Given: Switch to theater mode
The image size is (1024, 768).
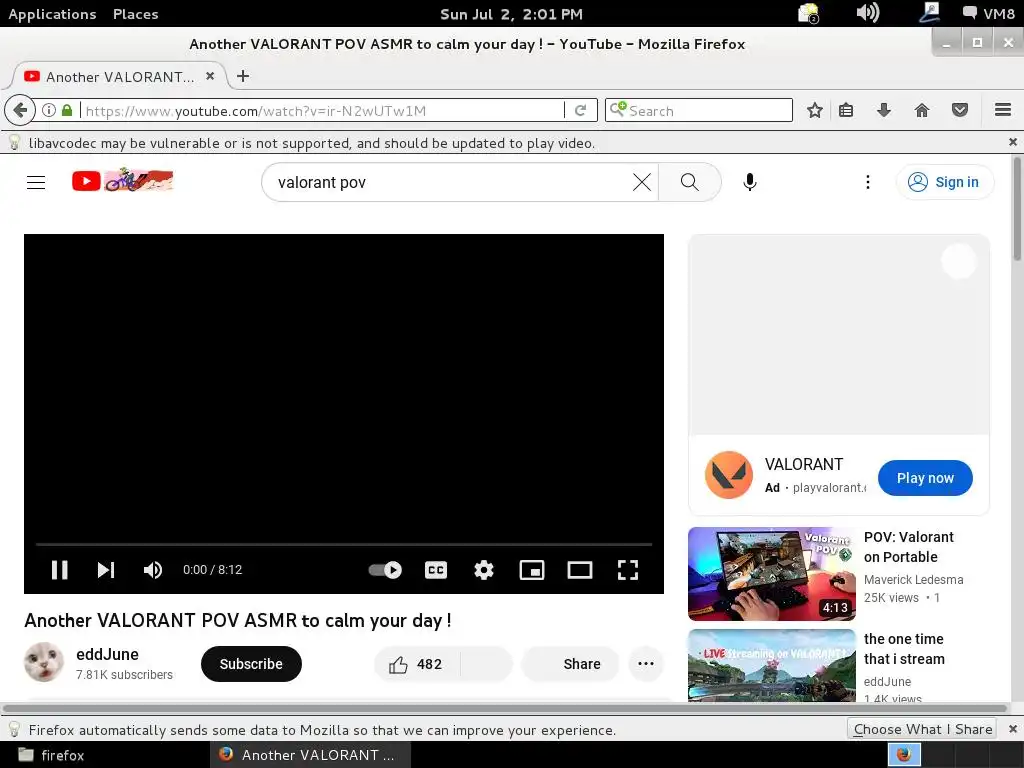Looking at the screenshot, I should point(580,569).
